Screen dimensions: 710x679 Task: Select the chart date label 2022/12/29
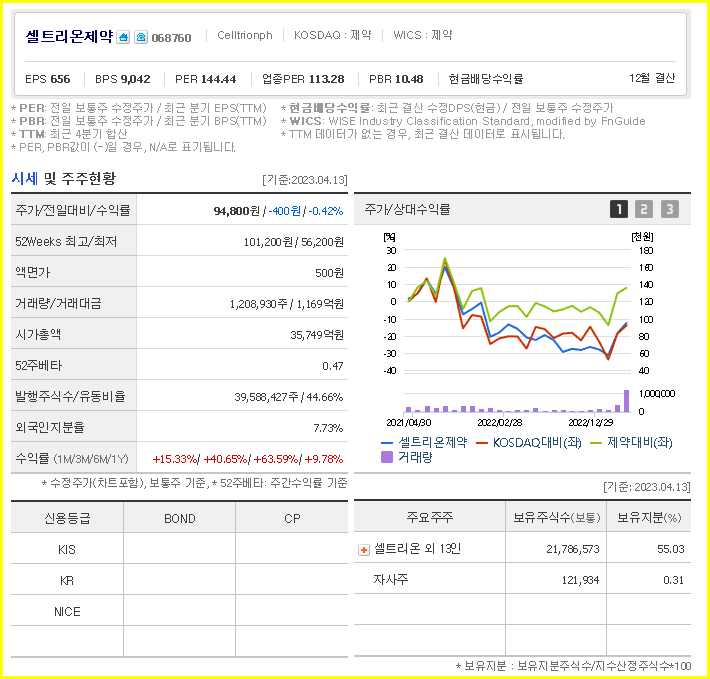point(590,422)
